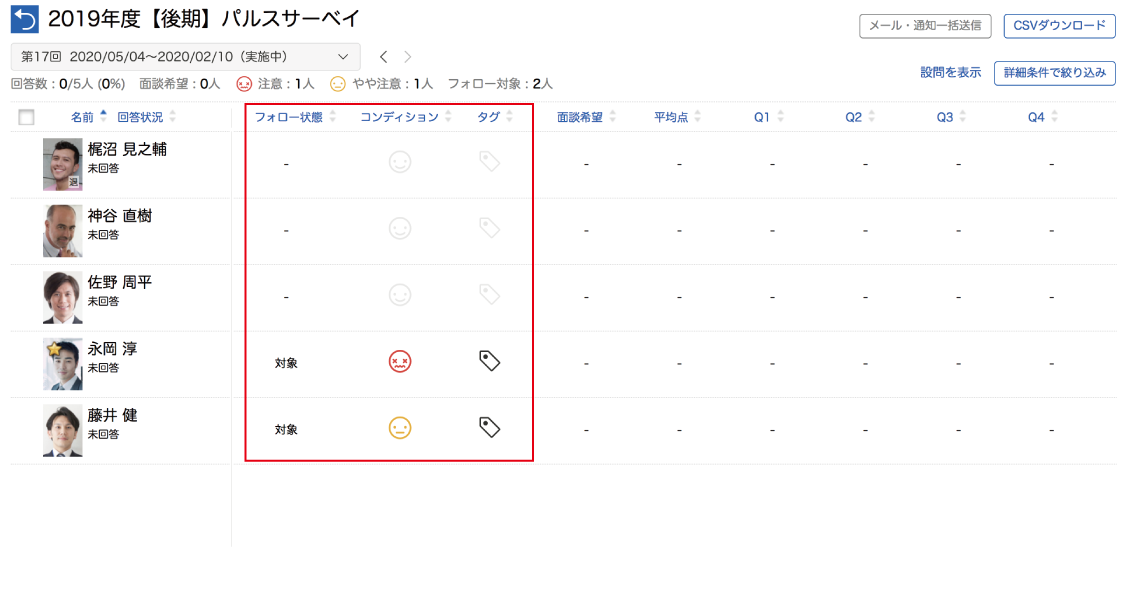
Task: Click the yellow neutral face for 藤井 健
Action: click(400, 428)
